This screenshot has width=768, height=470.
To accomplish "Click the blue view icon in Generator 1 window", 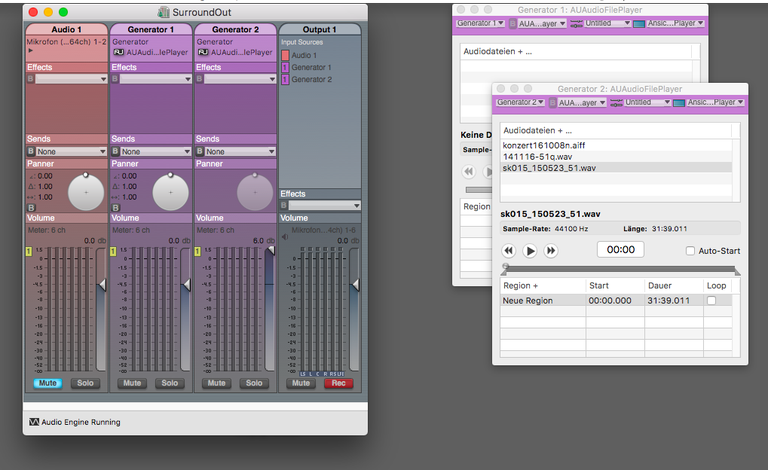I will click(639, 24).
